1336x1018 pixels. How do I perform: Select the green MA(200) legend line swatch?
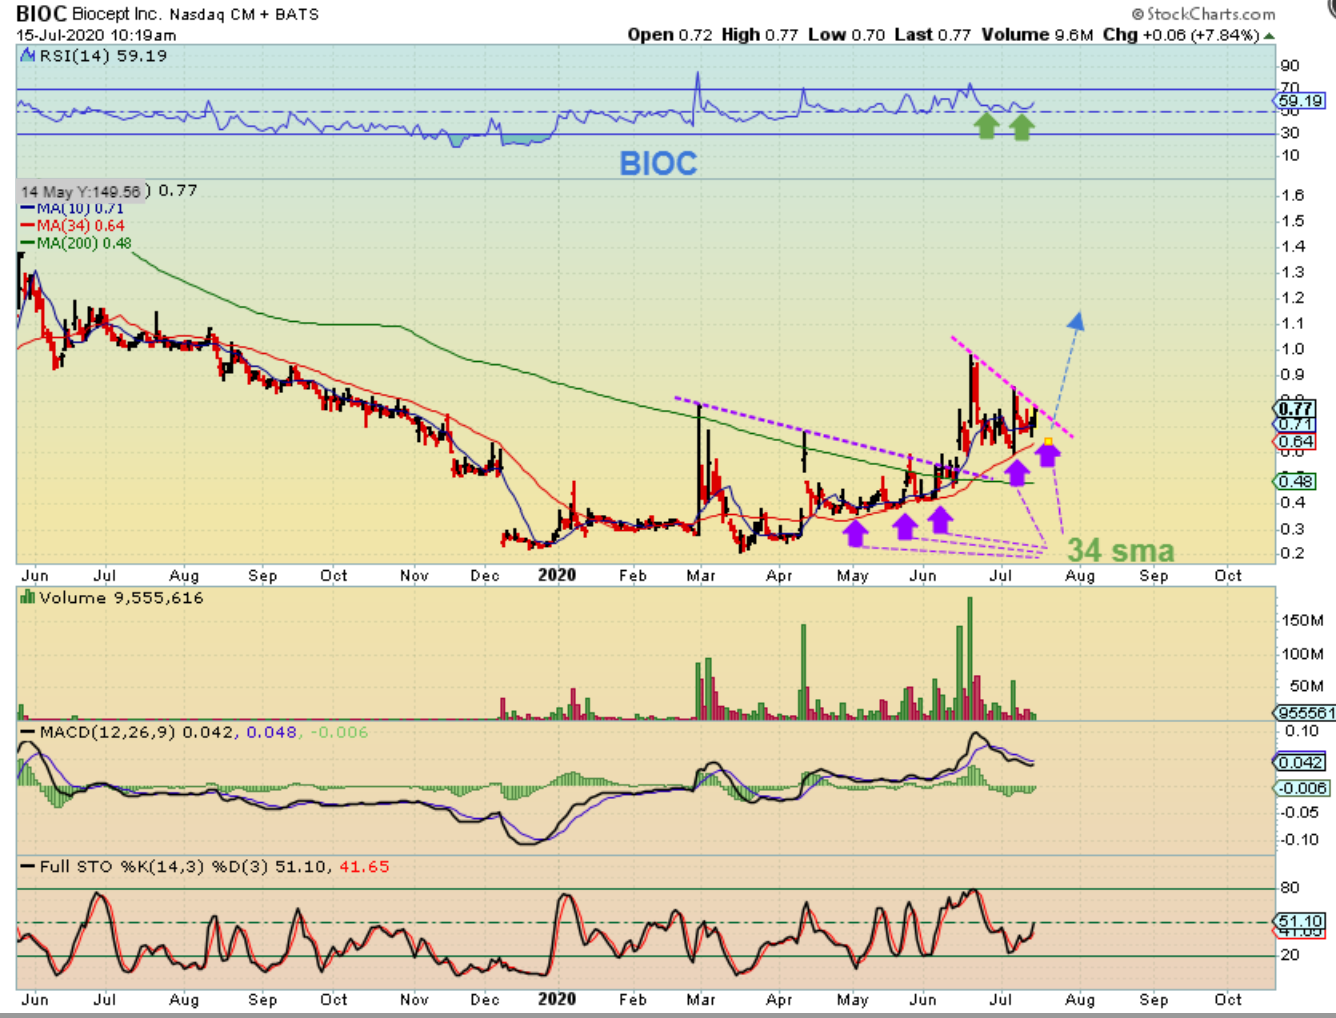click(28, 243)
